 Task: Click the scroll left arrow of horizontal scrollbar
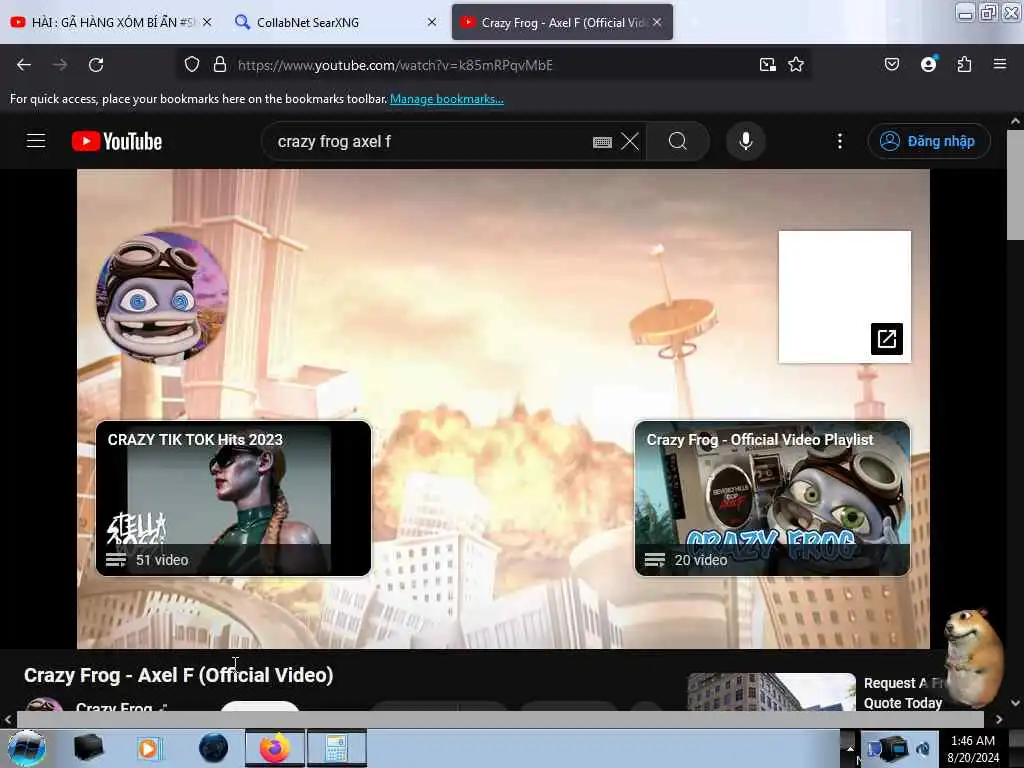pos(8,719)
